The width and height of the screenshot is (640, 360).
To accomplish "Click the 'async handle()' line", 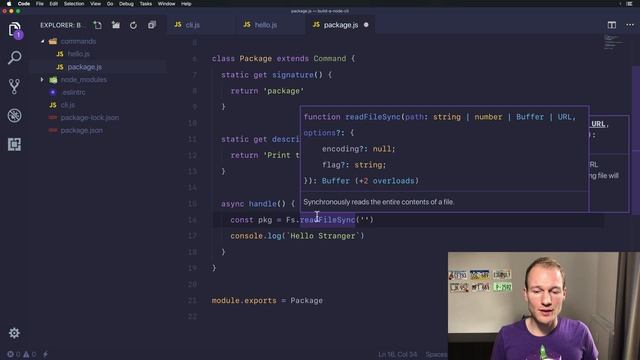I will point(258,204).
